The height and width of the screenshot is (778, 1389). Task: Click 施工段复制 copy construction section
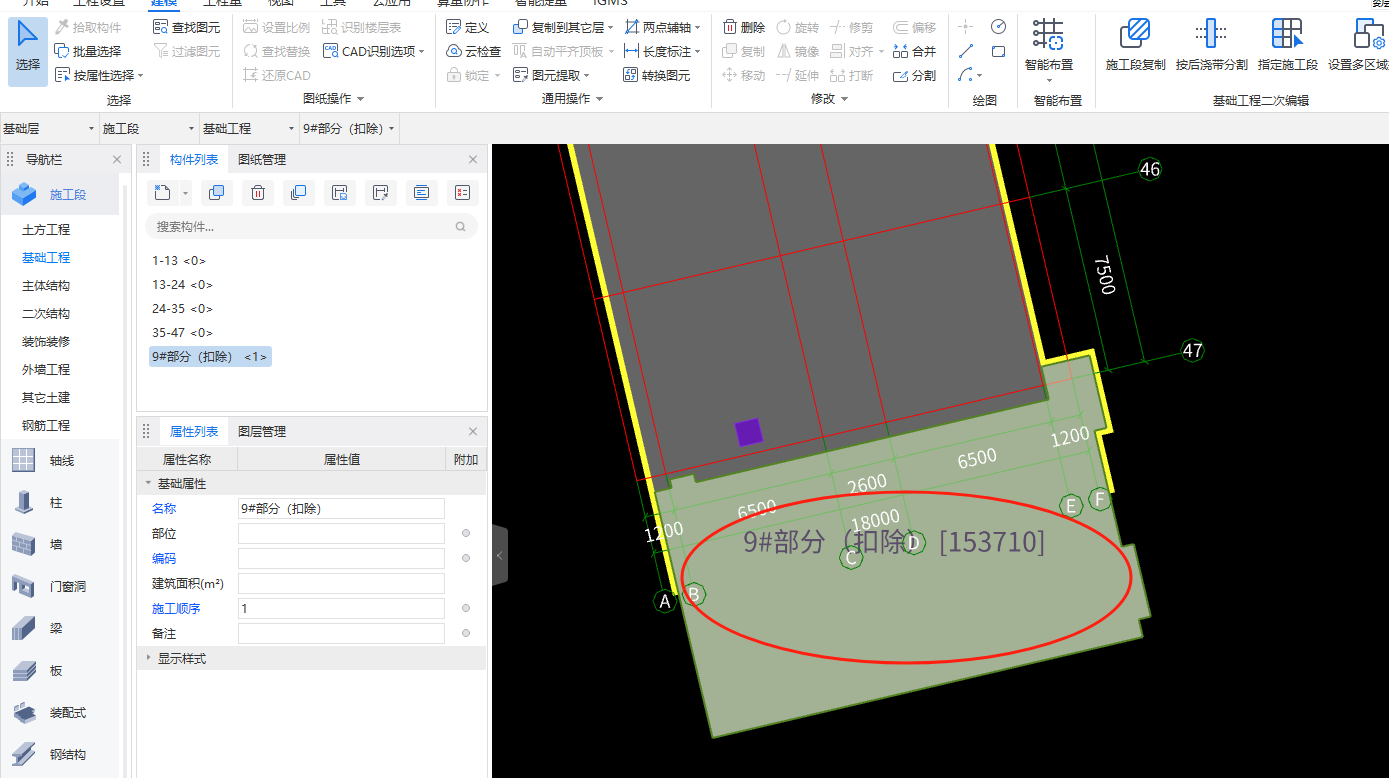(x=1135, y=46)
